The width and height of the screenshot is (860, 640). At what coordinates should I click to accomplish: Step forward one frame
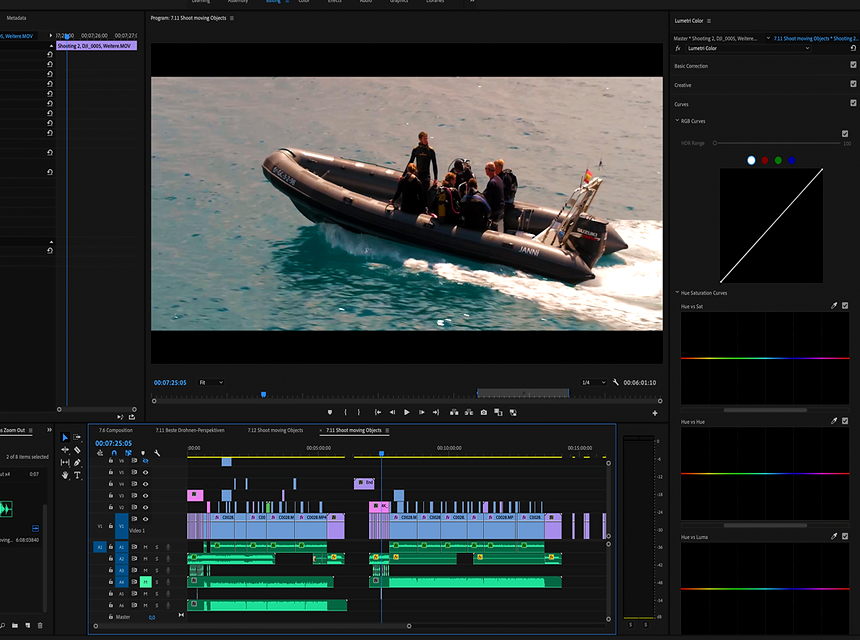[421, 412]
